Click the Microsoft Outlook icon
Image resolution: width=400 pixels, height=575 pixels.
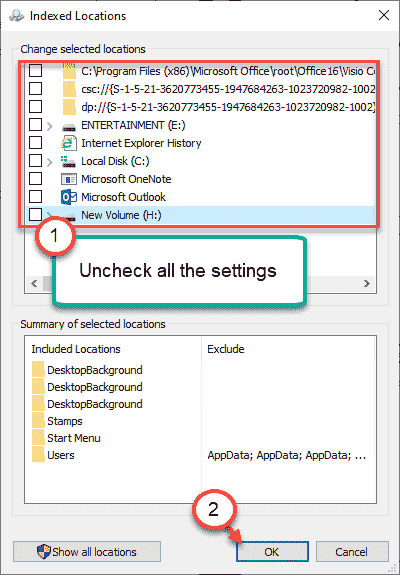[69, 197]
